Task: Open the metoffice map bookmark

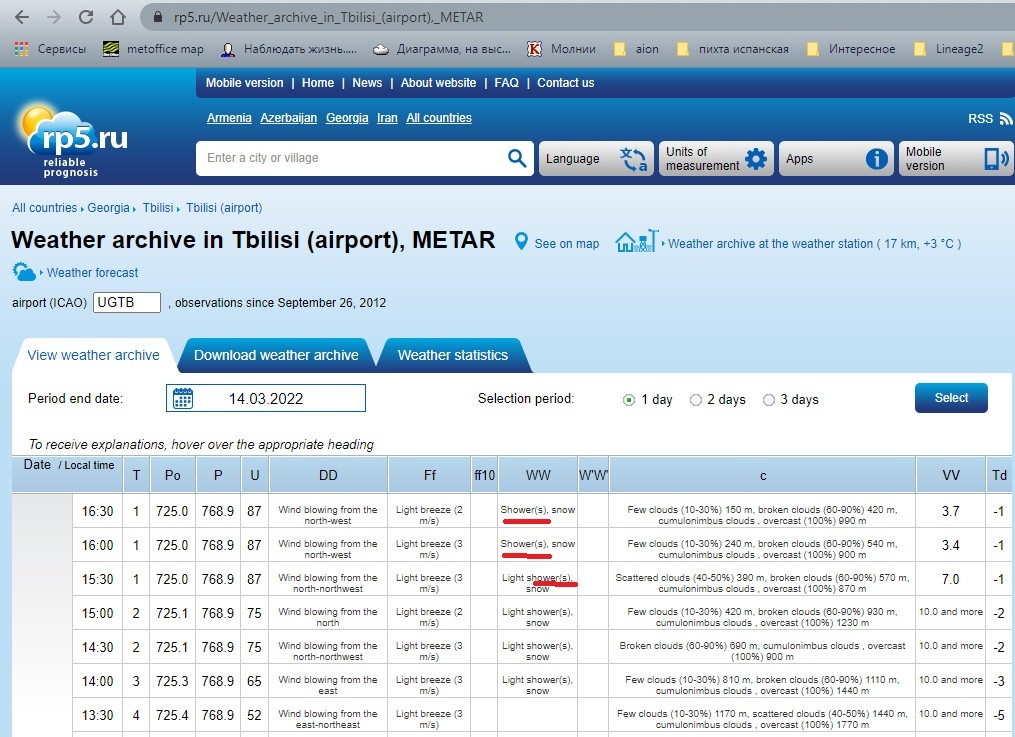Action: [153, 49]
